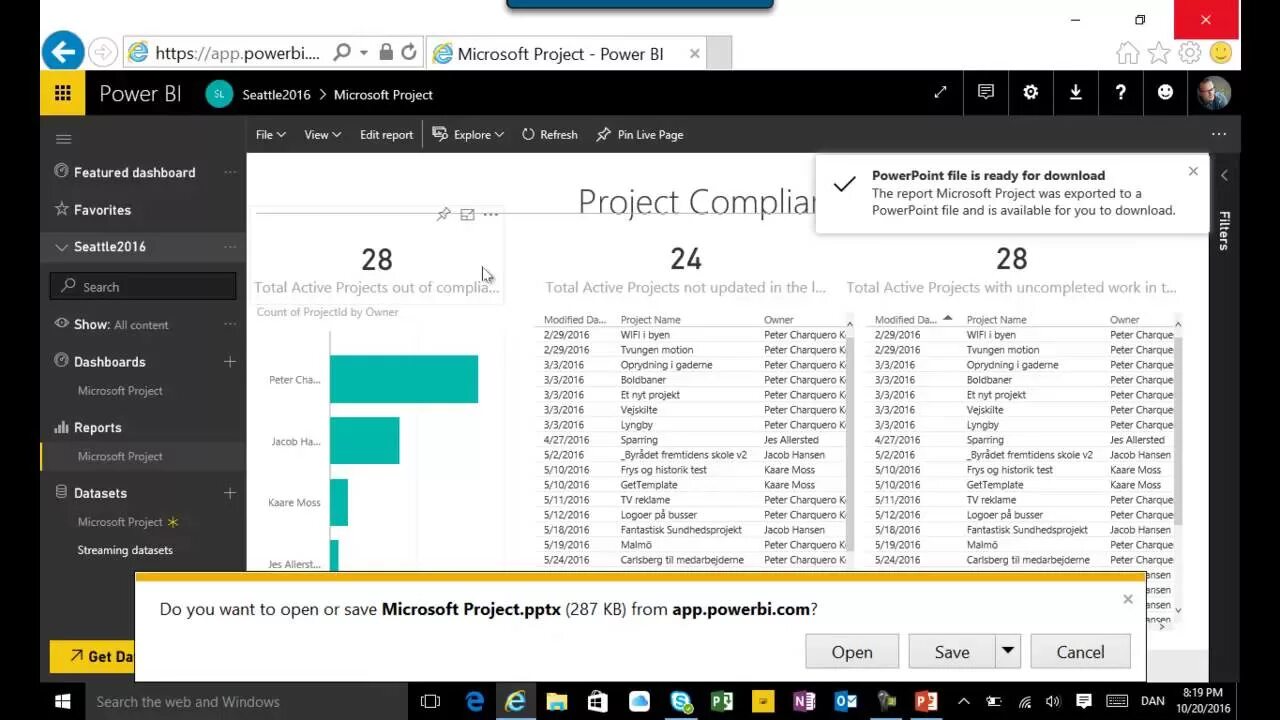The width and height of the screenshot is (1280, 720).
Task: Open the Explore dropdown
Action: tap(468, 134)
